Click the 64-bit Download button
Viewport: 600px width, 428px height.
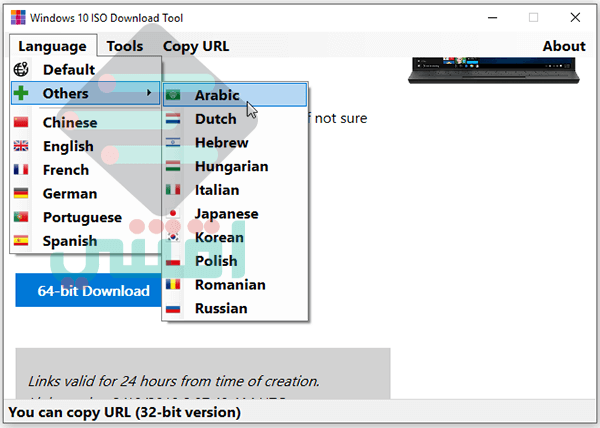click(x=89, y=290)
